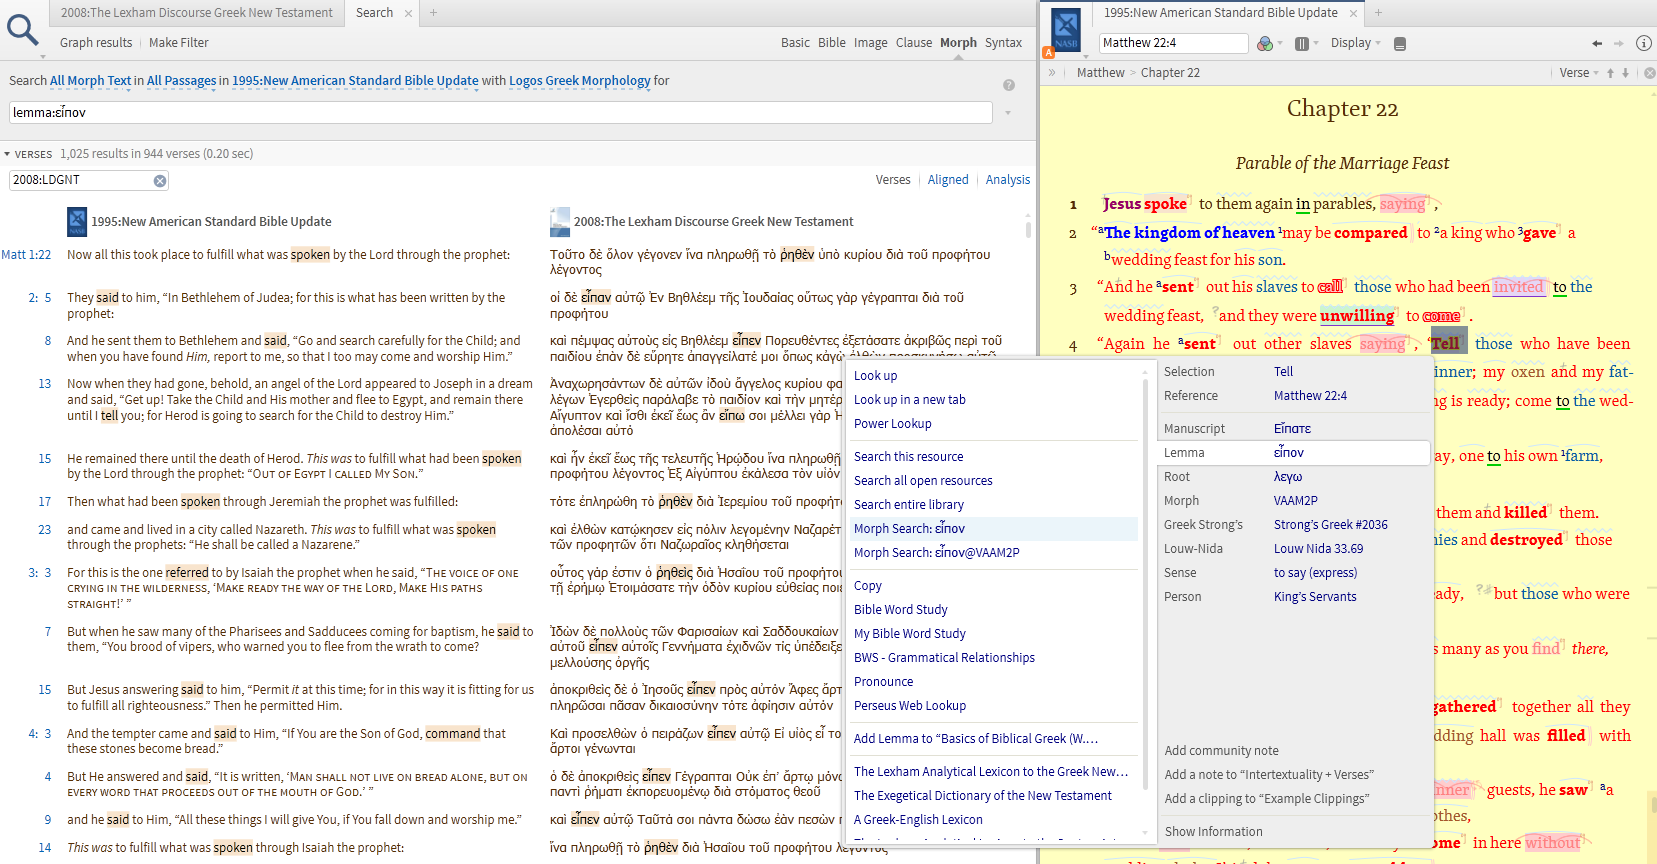Click 'Graph results' link
This screenshot has width=1657, height=864.
point(96,43)
